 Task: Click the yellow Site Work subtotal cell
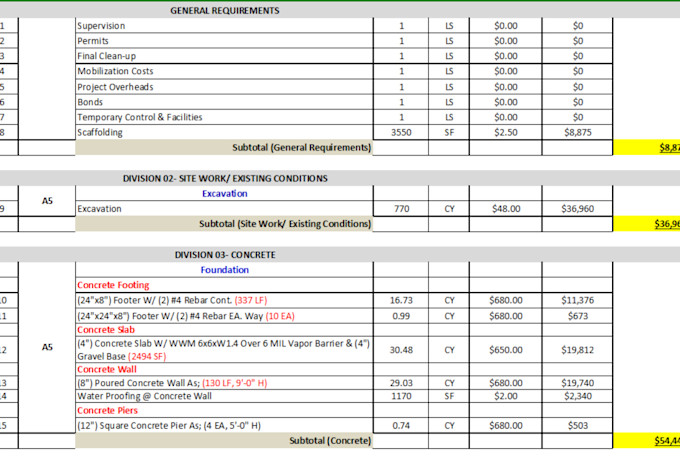pos(647,224)
